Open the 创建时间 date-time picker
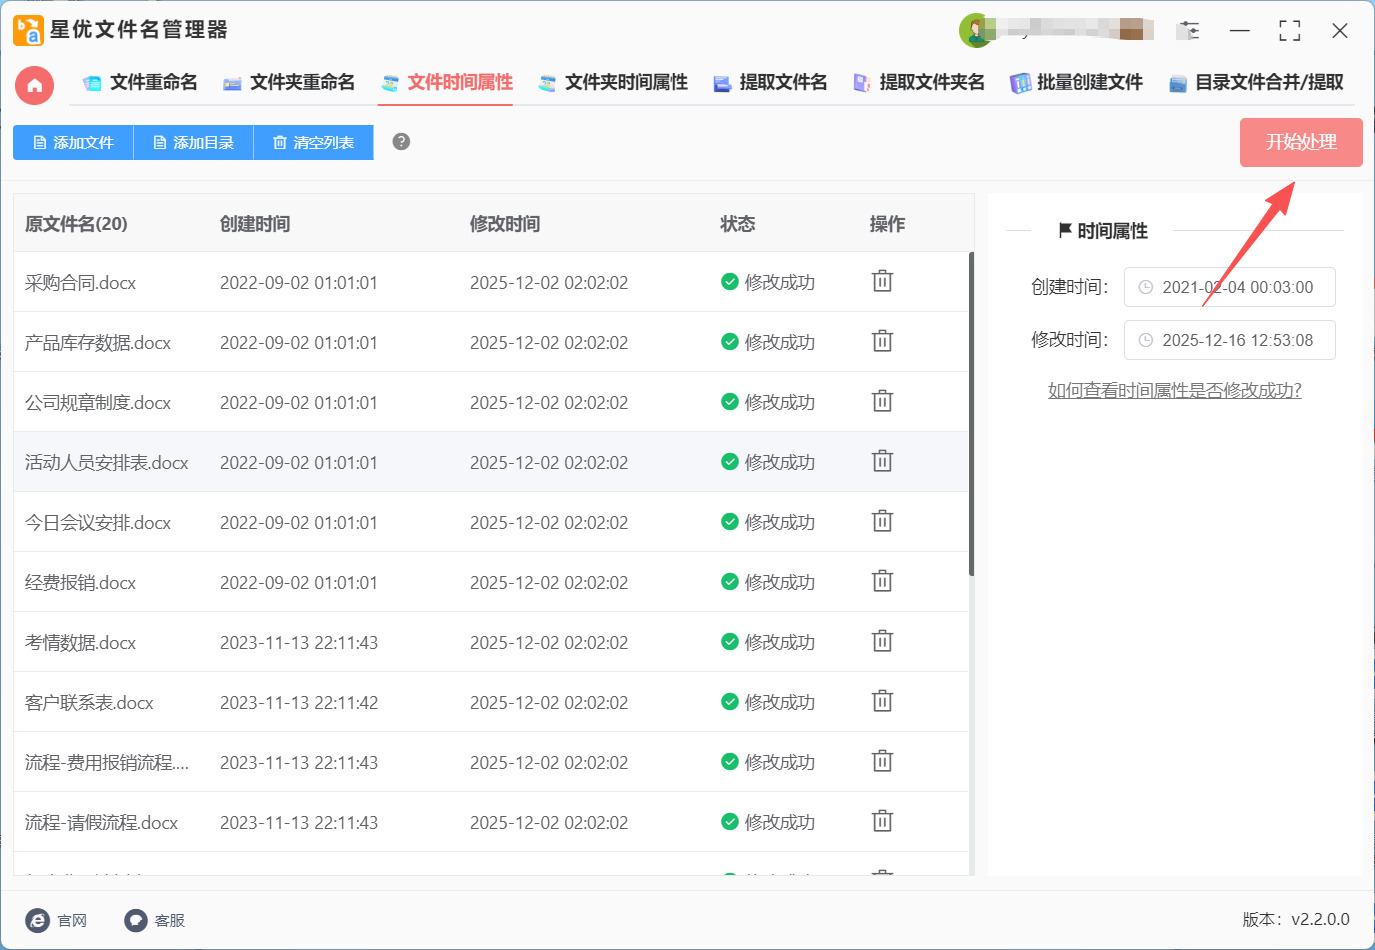This screenshot has height=950, width=1375. pos(1229,287)
